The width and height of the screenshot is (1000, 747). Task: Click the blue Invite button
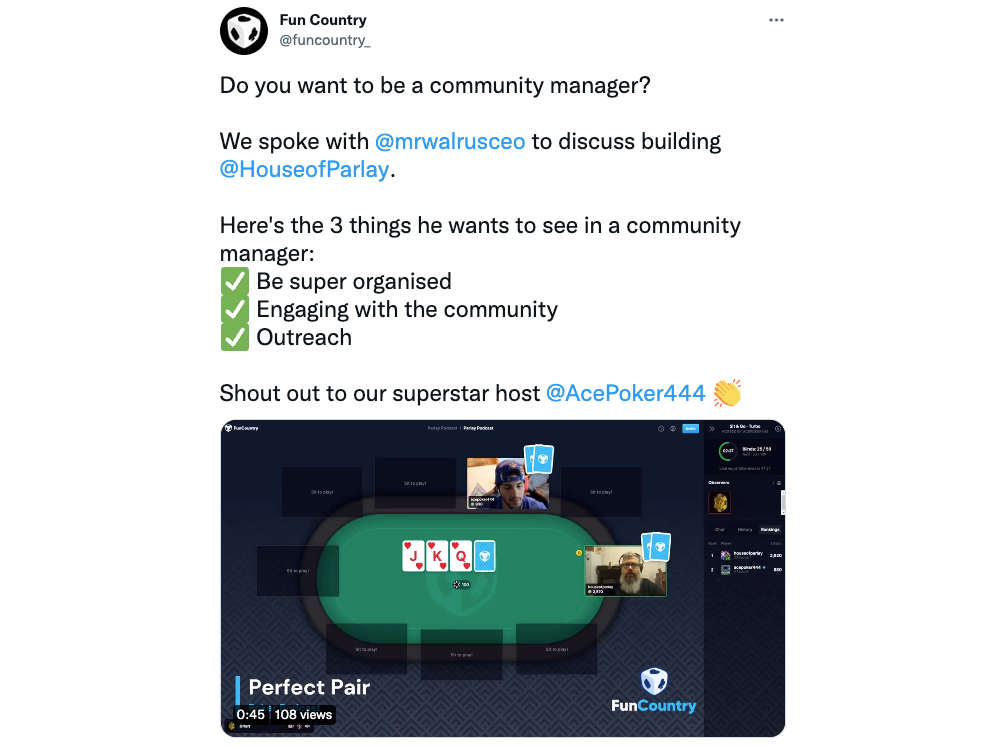[x=690, y=429]
